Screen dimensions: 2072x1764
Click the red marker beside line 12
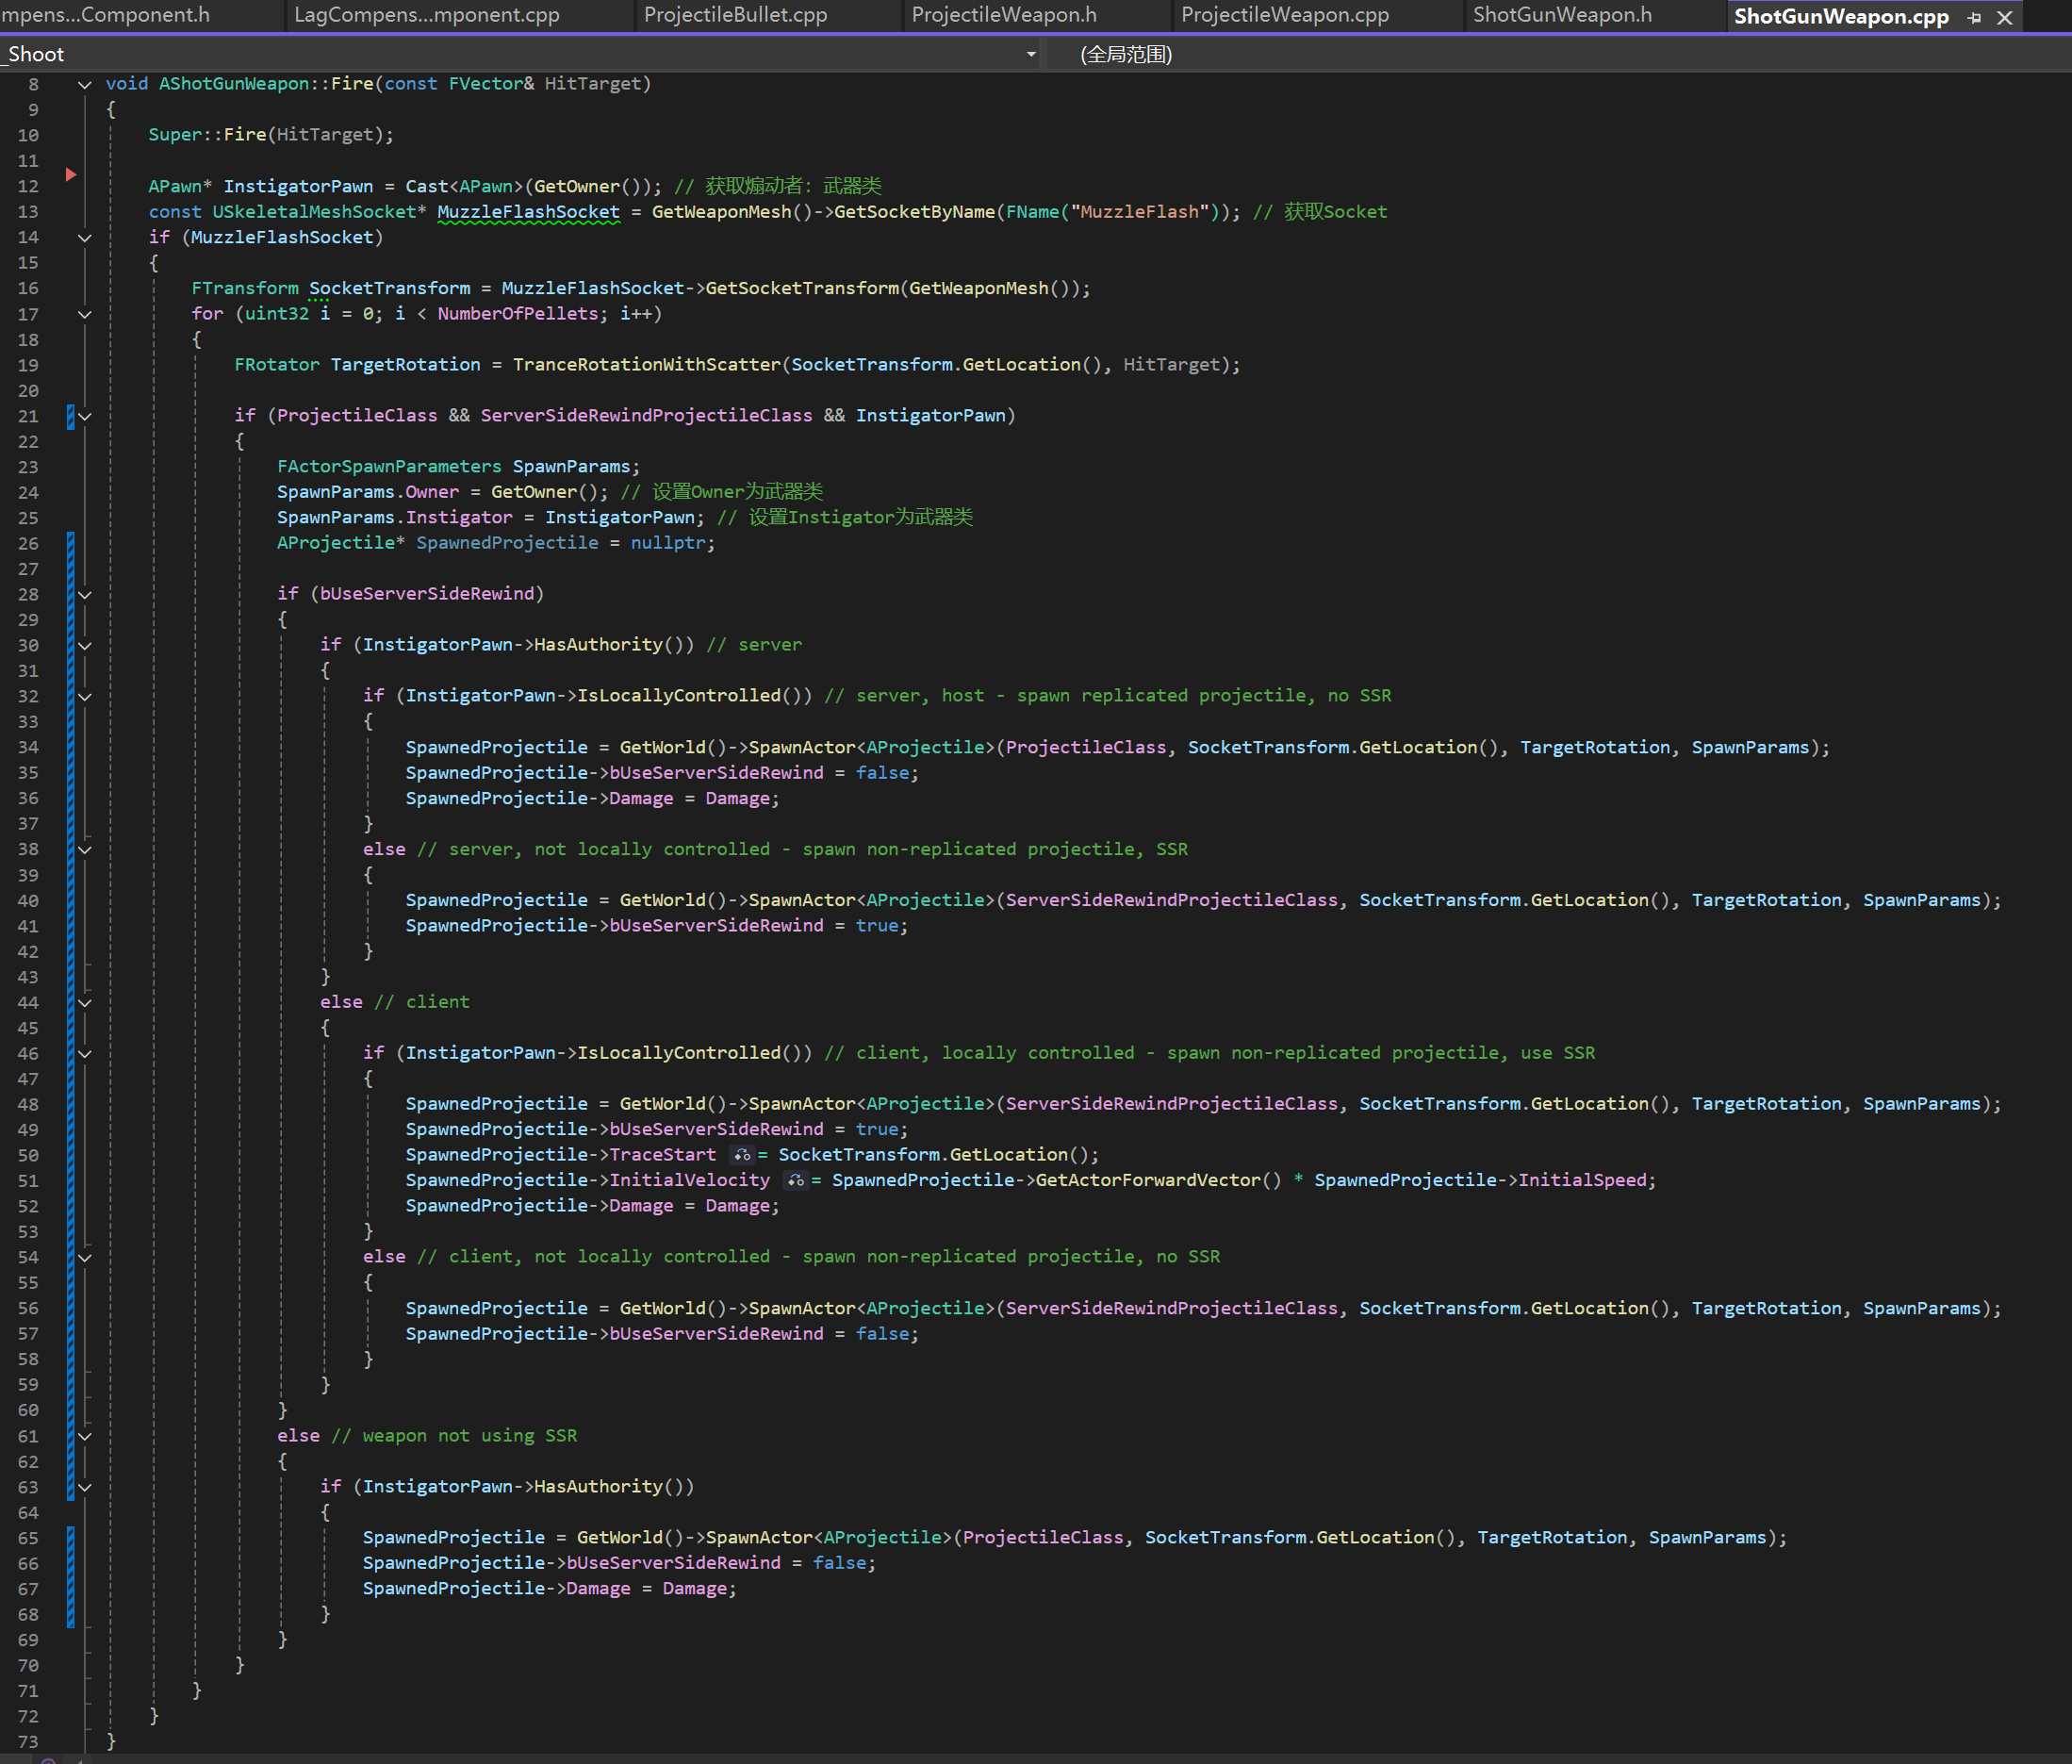click(x=71, y=175)
